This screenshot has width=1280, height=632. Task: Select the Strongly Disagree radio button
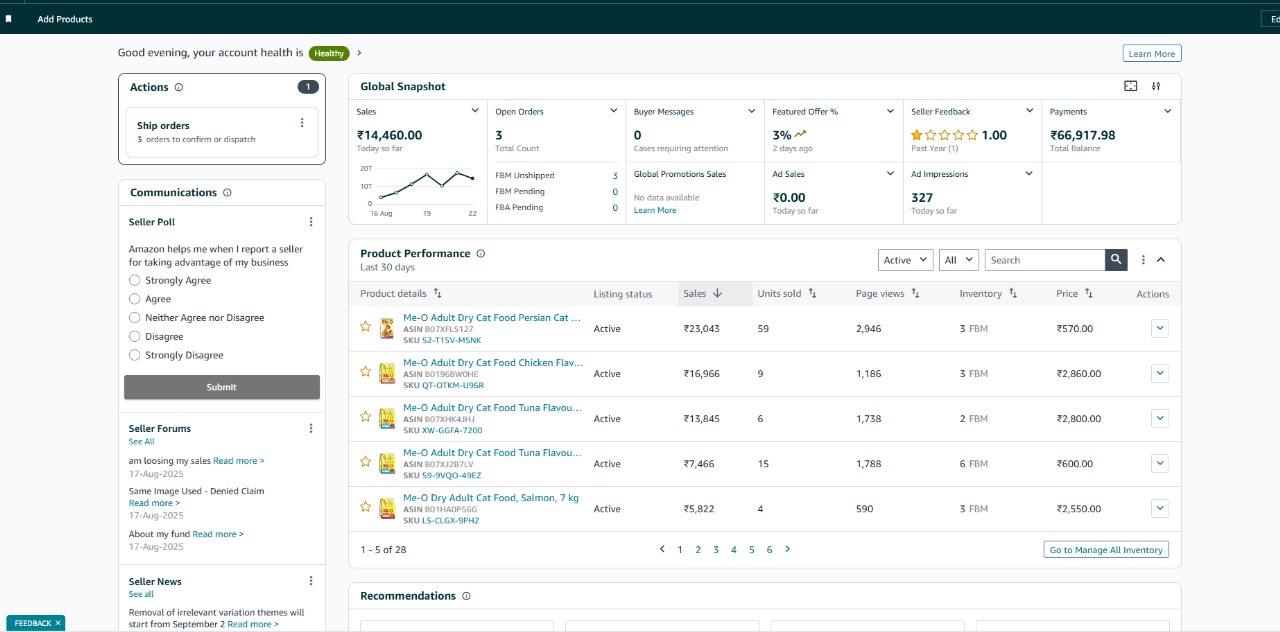pos(135,355)
